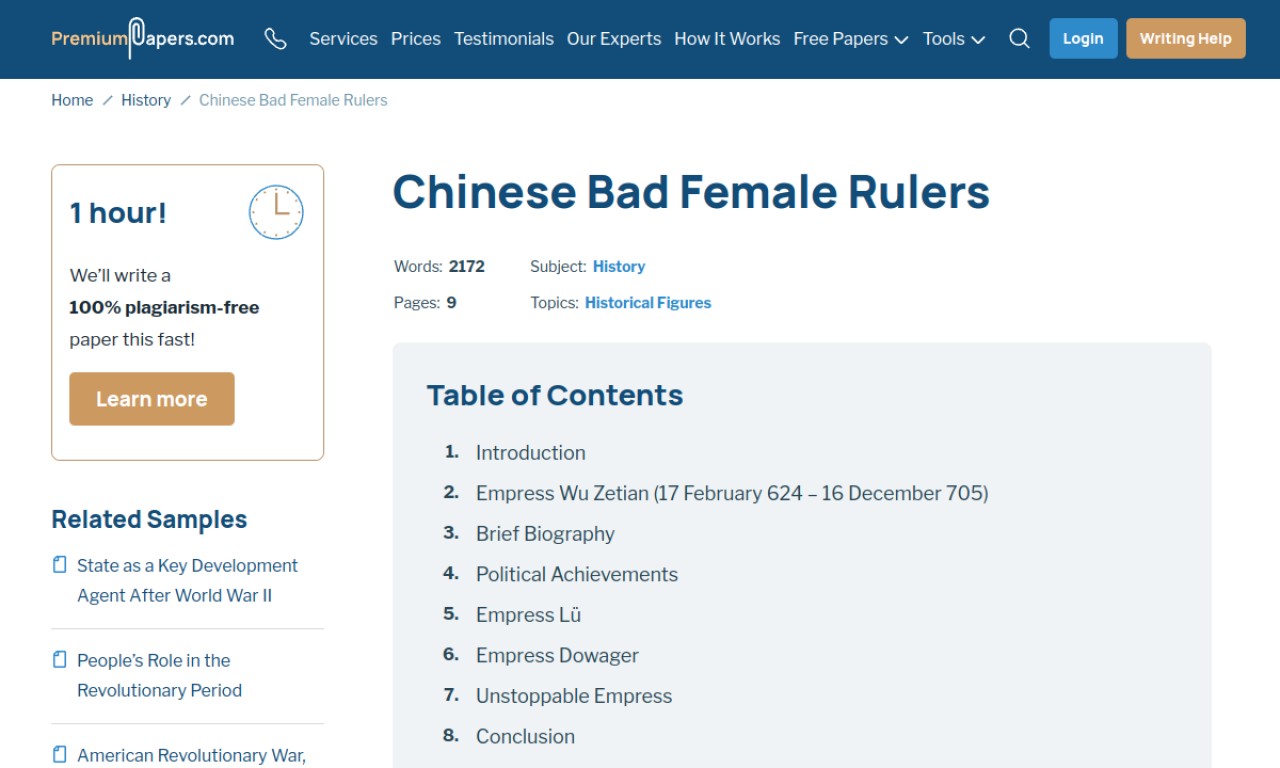Jump to Empress Dowager section
This screenshot has height=768, width=1280.
(557, 655)
